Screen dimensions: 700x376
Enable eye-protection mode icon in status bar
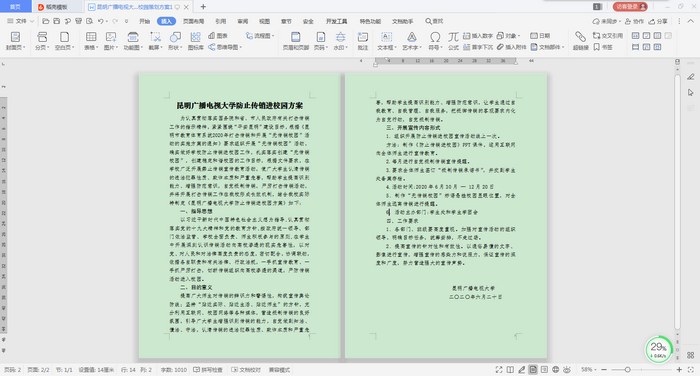567,370
